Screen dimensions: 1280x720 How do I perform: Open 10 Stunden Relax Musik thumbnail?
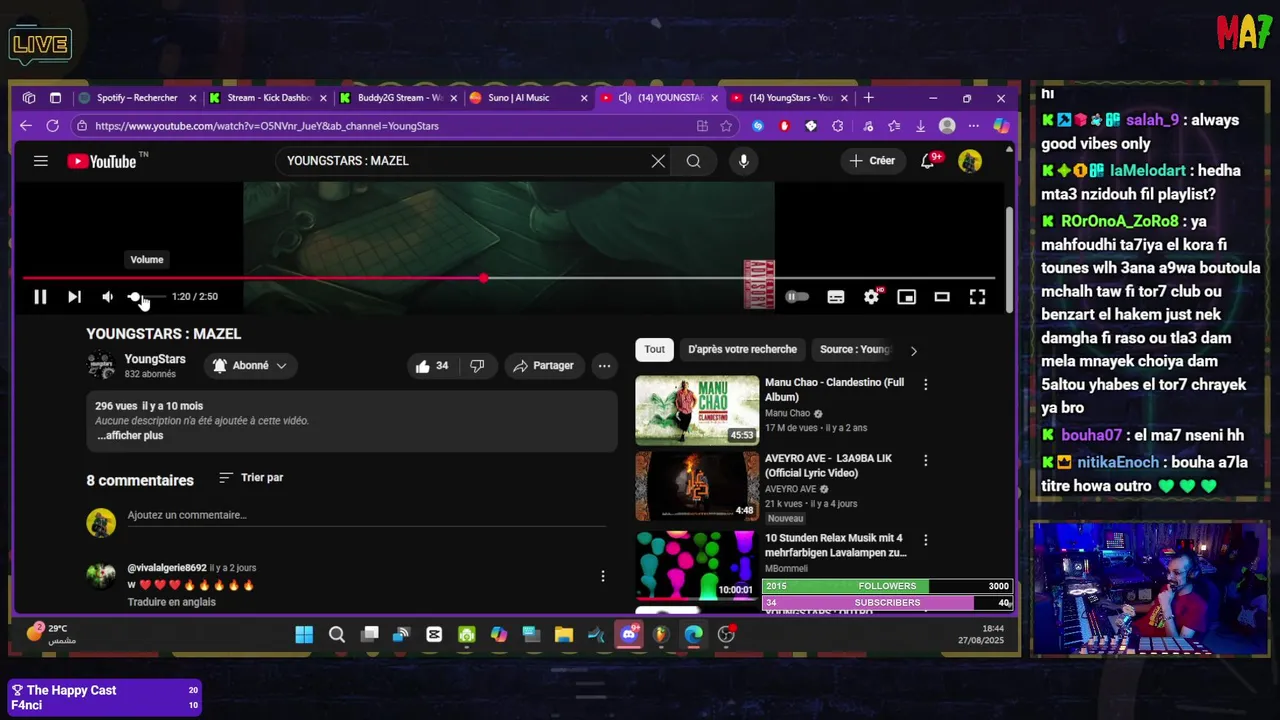coord(697,564)
